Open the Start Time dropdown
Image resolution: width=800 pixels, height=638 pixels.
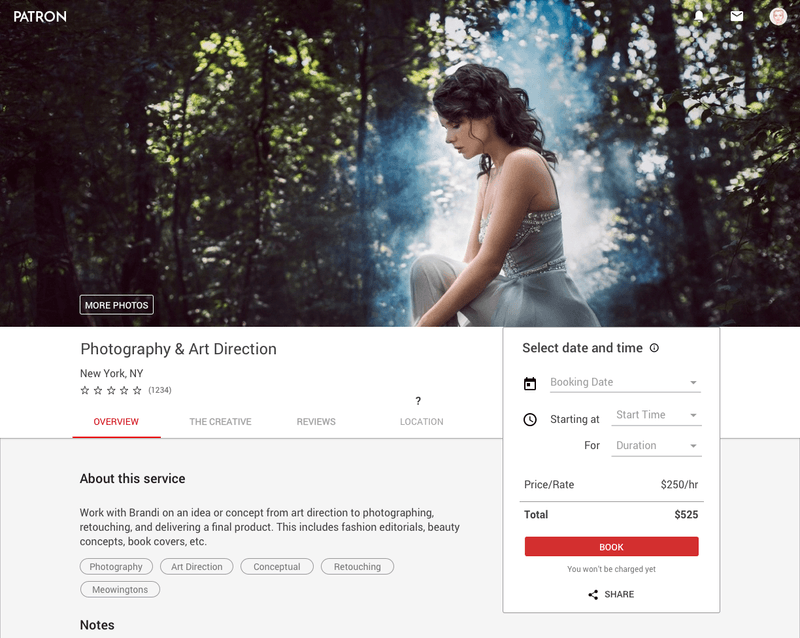(x=656, y=415)
